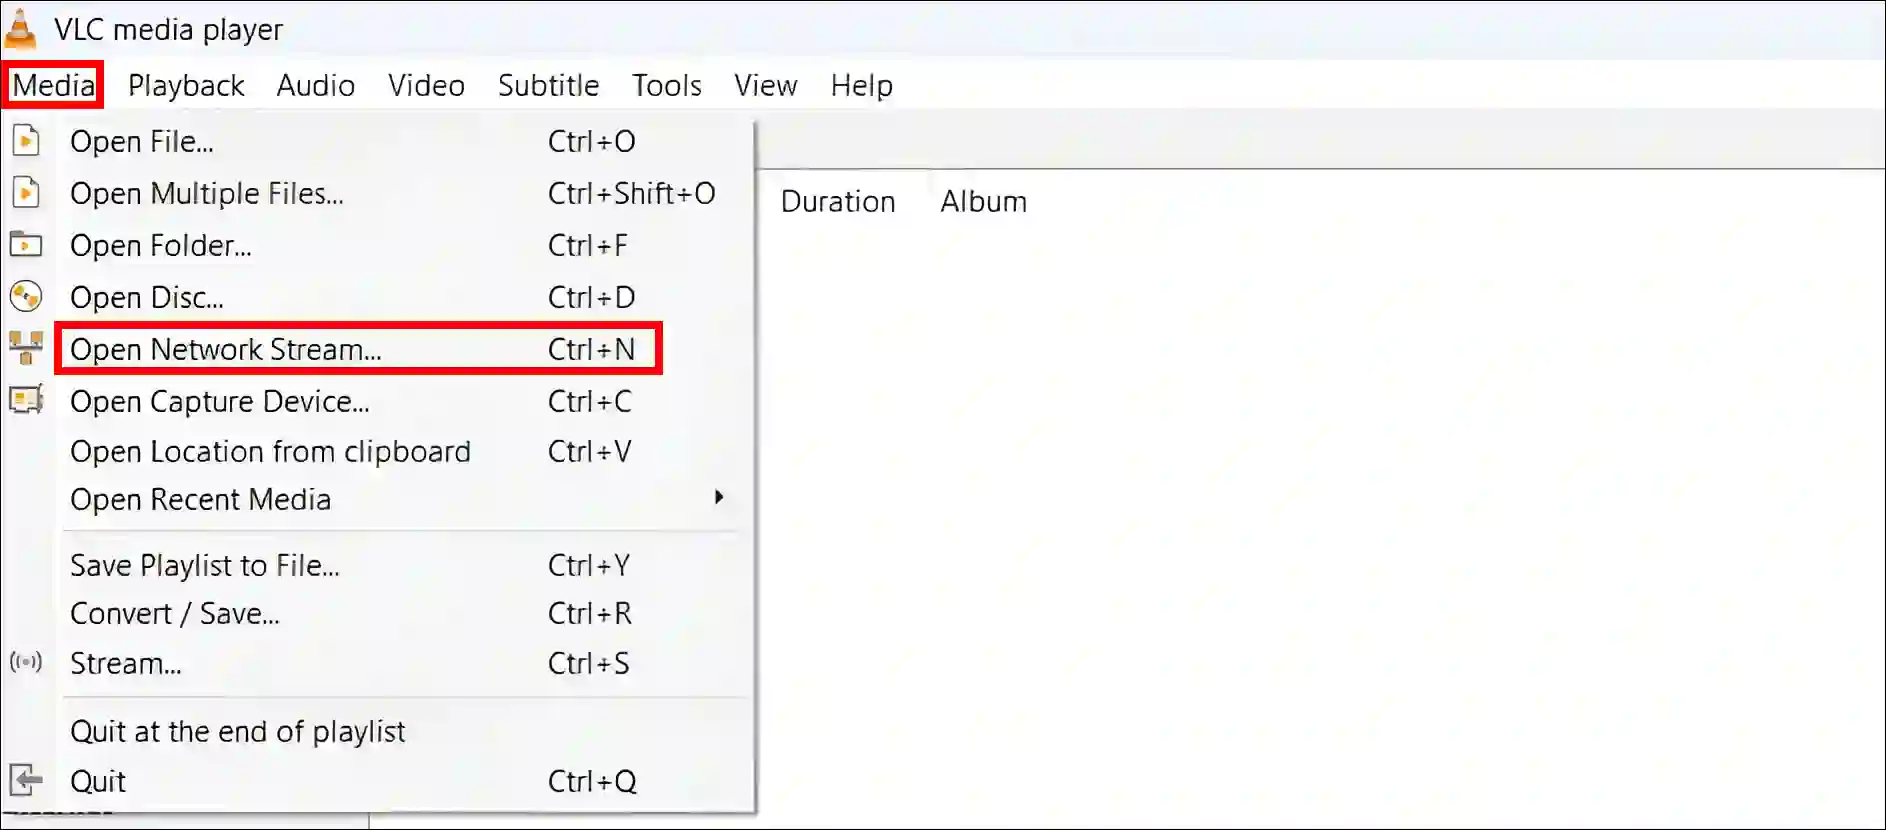Image resolution: width=1886 pixels, height=830 pixels.
Task: Click the Quit exit icon
Action: point(25,780)
